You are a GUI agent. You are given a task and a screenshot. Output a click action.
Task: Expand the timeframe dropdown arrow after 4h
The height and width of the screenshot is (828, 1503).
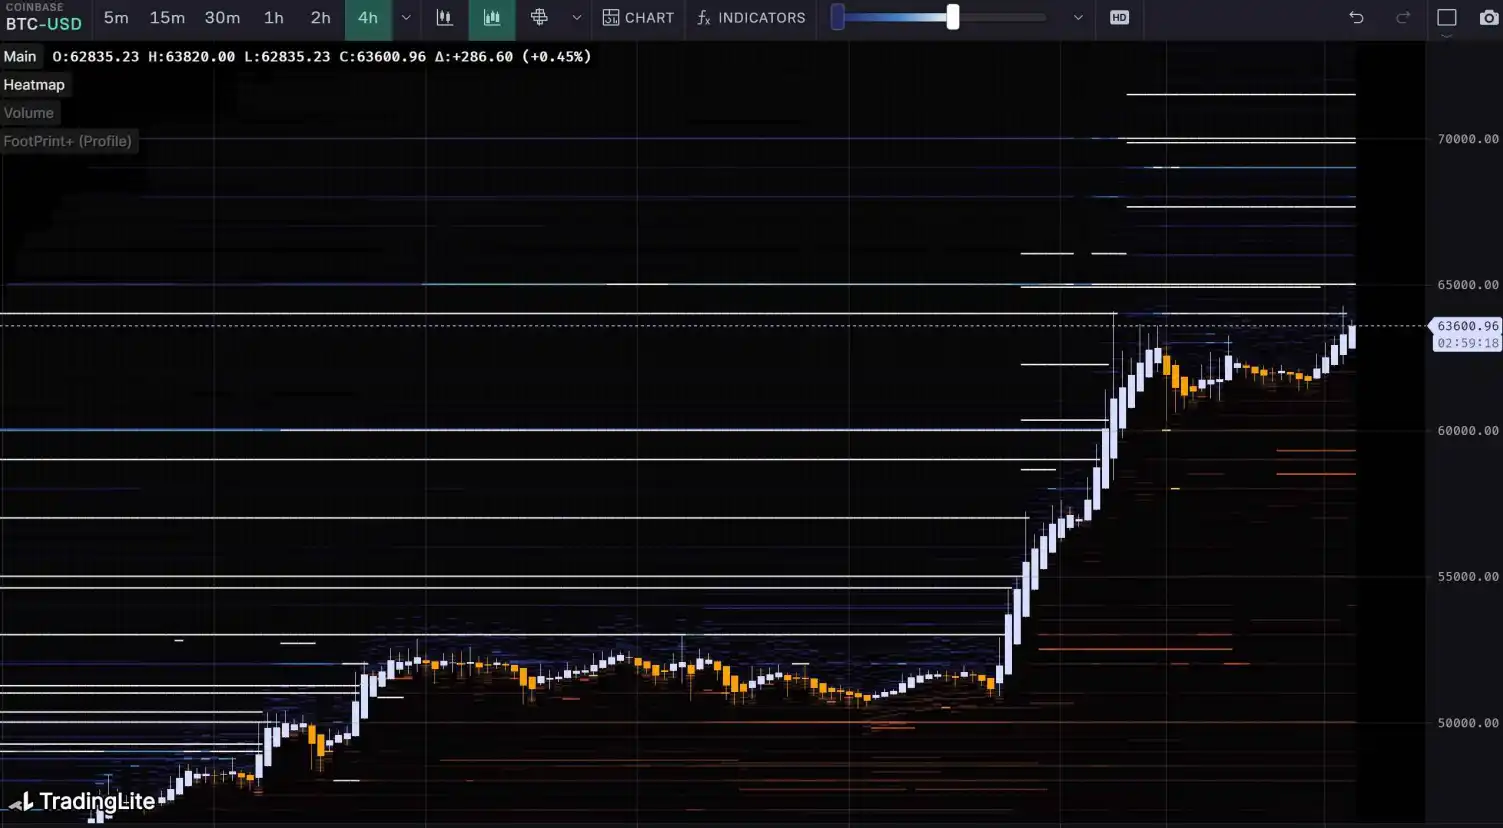tap(406, 18)
